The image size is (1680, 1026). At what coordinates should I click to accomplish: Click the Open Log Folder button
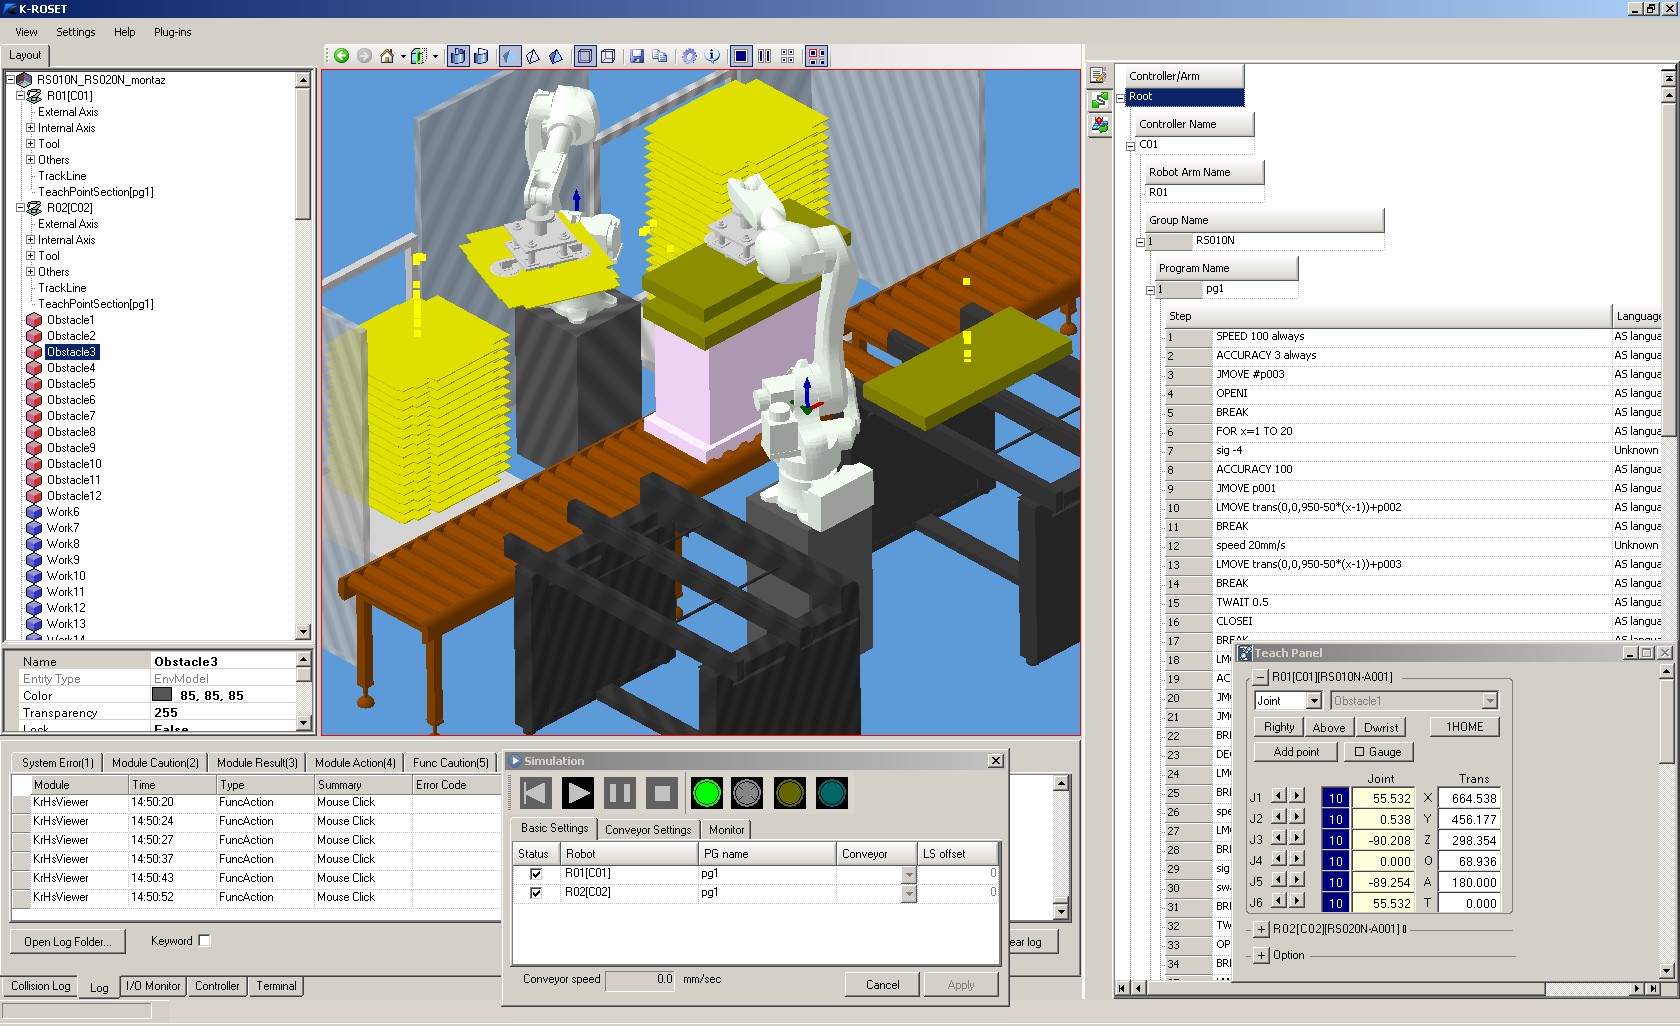[x=68, y=941]
